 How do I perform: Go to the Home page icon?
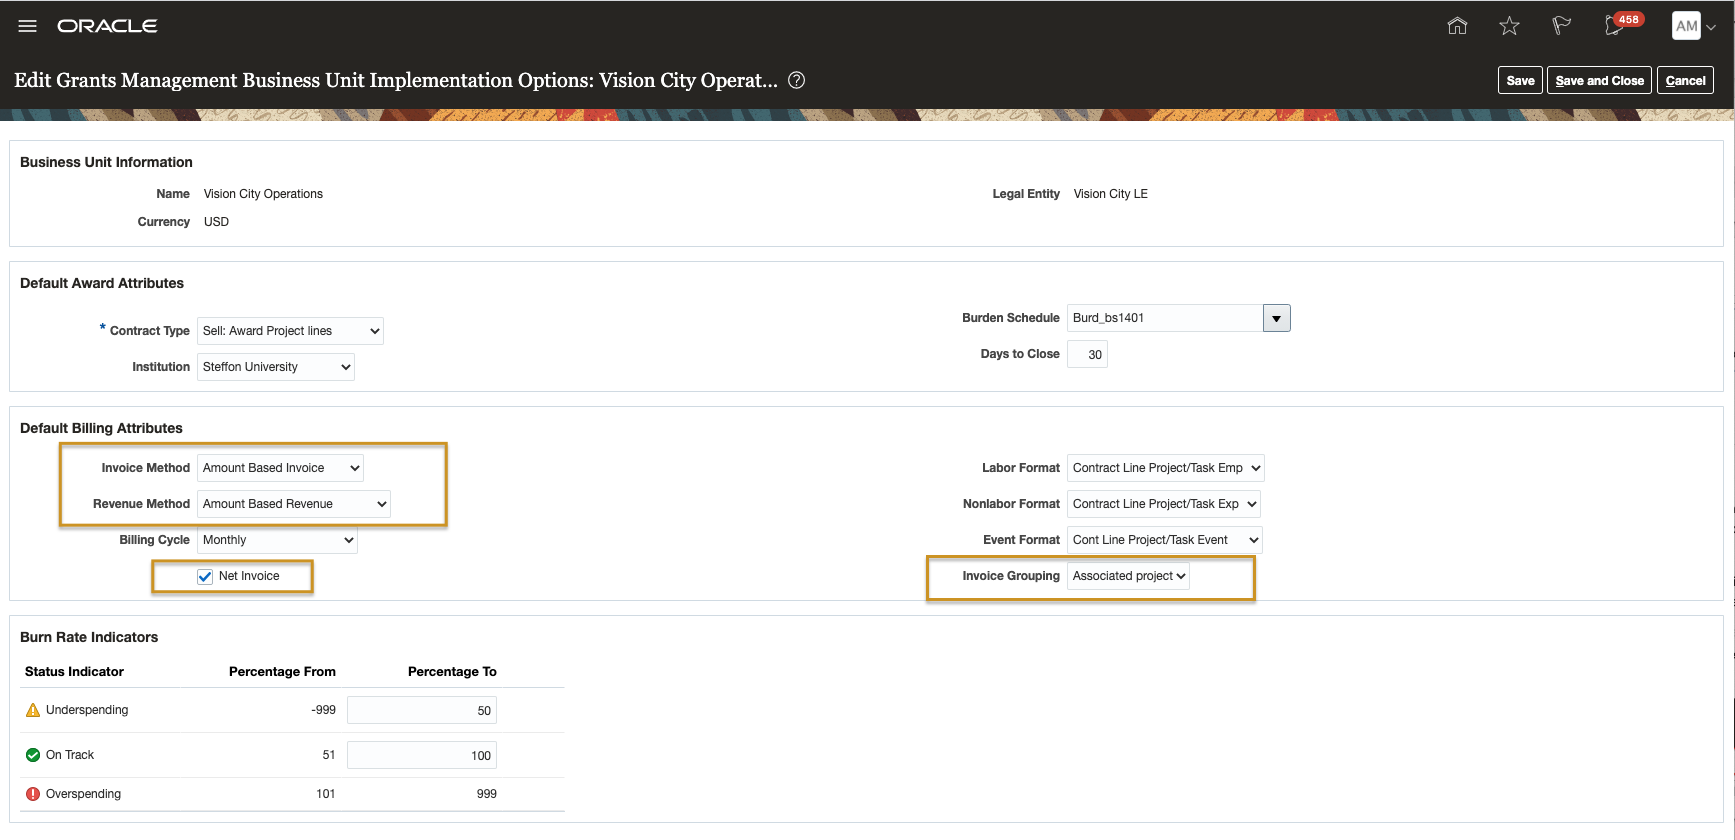point(1457,26)
